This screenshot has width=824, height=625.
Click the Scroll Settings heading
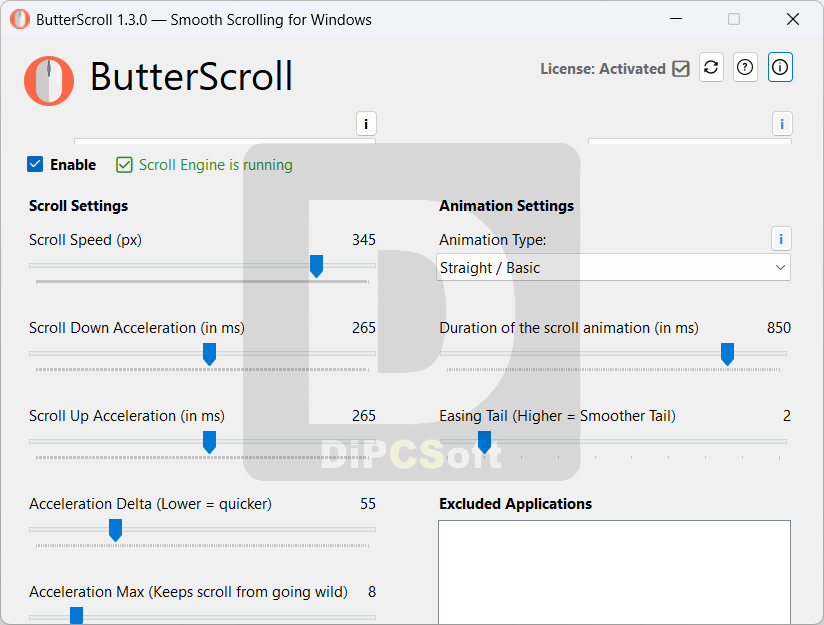[x=78, y=206]
